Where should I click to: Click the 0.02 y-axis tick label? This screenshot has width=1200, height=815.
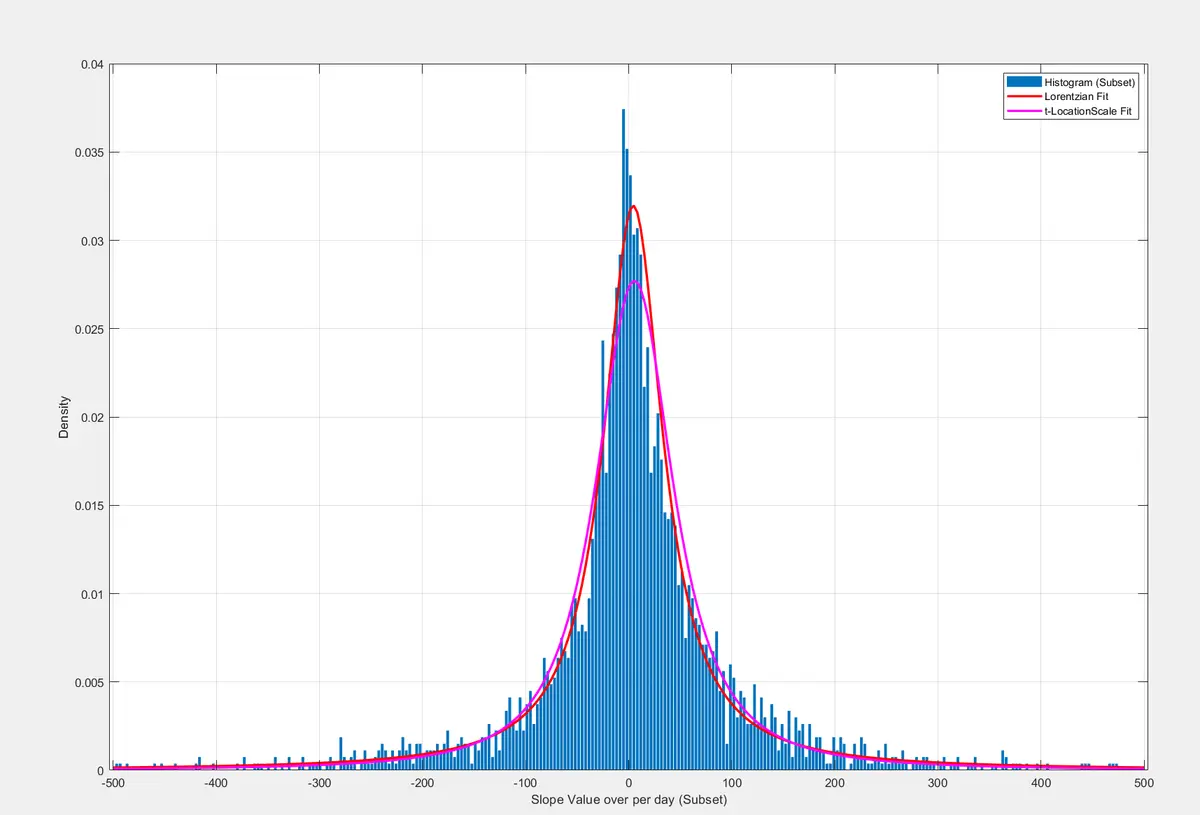[92, 418]
